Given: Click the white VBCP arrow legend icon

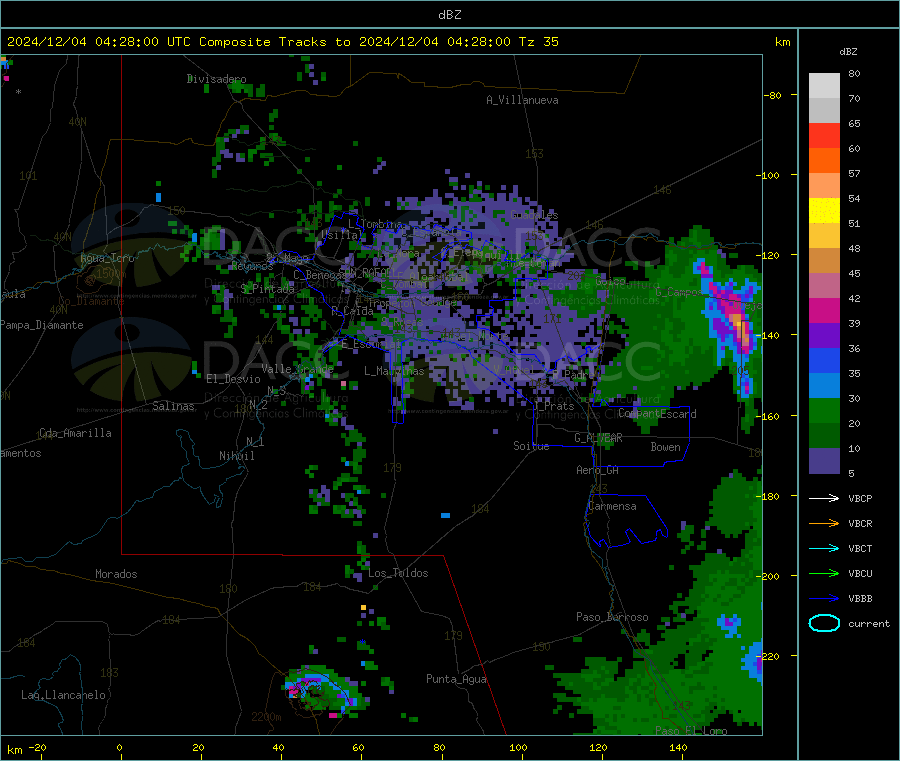Looking at the screenshot, I should pyautogui.click(x=824, y=498).
